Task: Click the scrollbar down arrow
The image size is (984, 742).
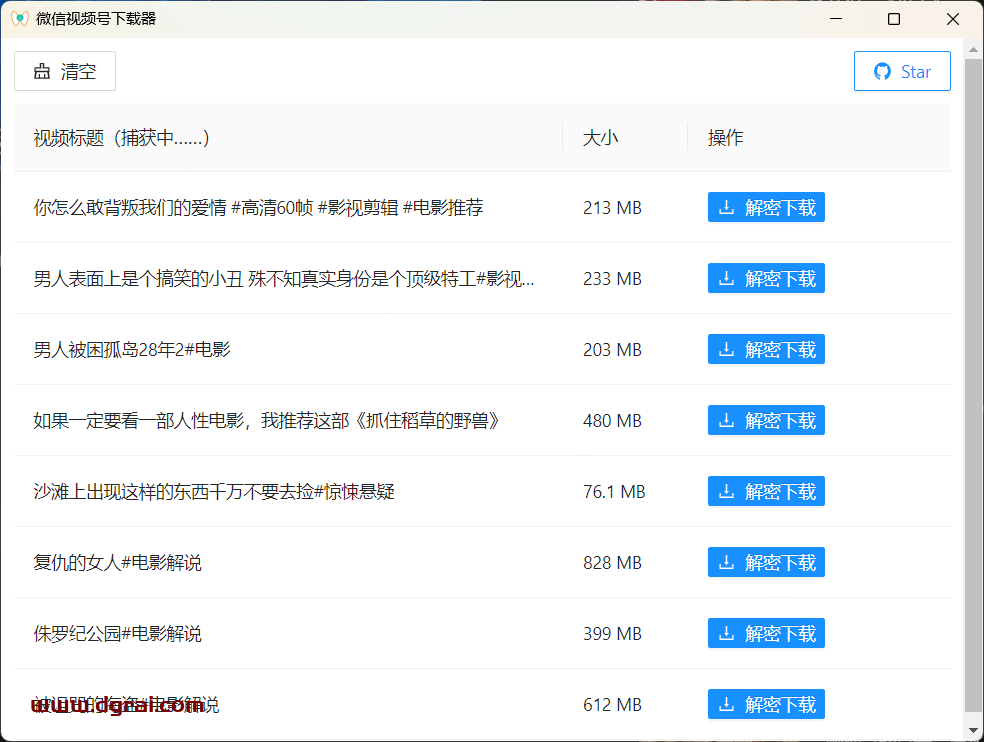Action: (973, 730)
